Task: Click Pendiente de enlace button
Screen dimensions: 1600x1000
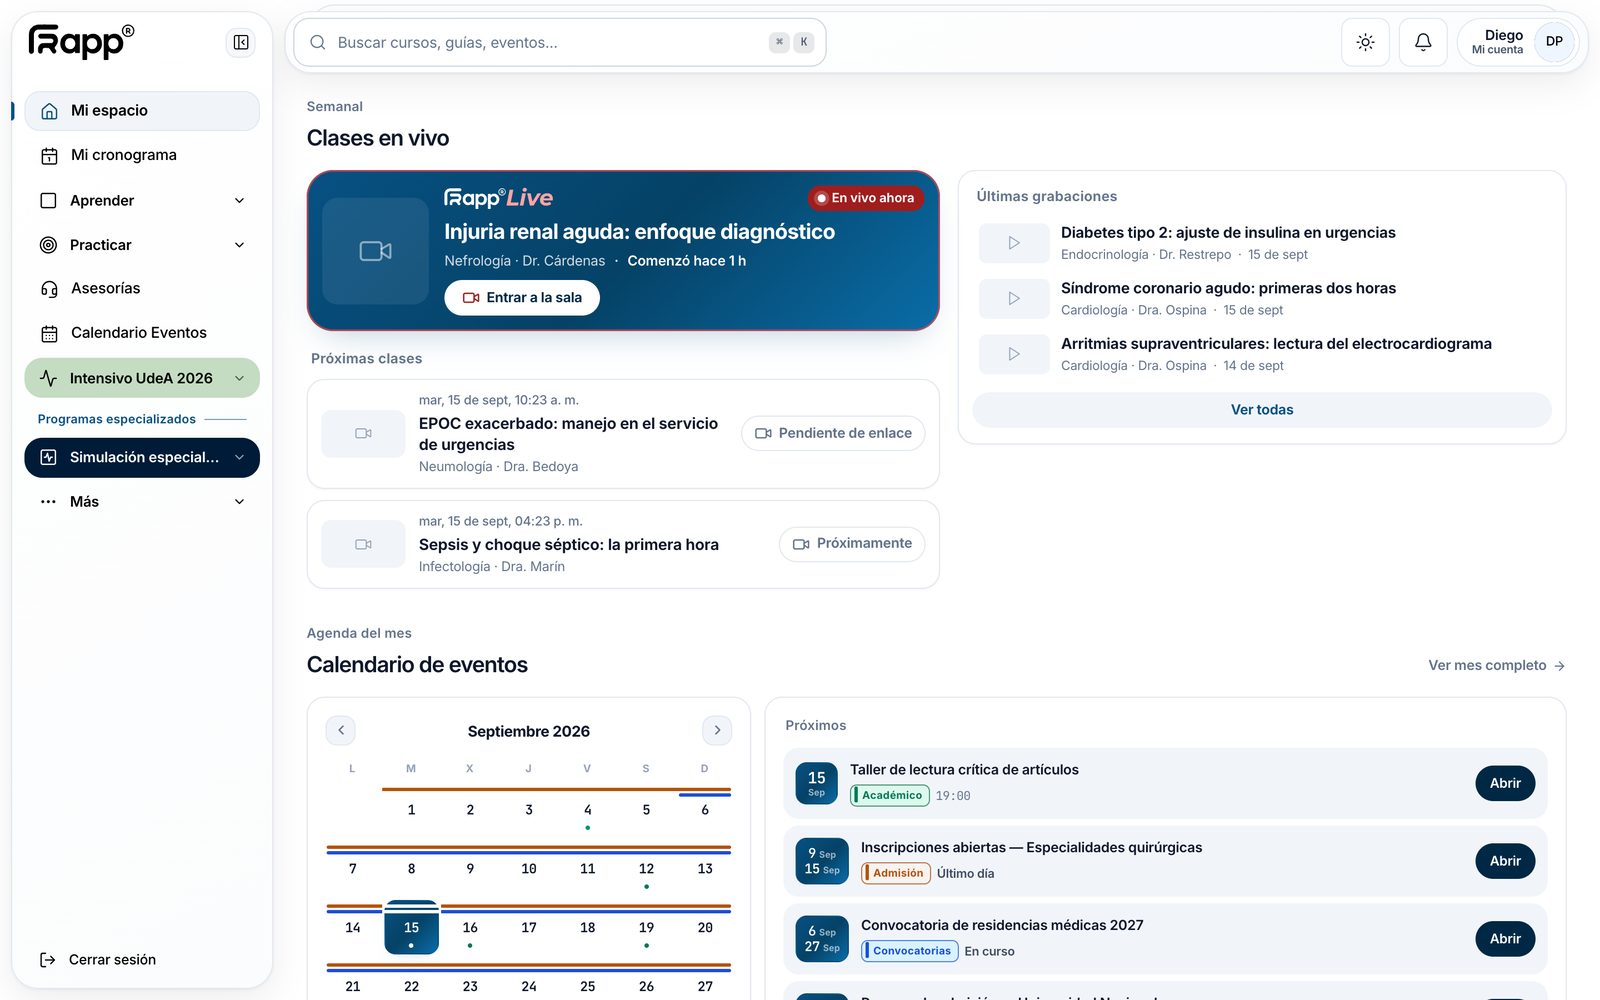Action: [x=833, y=433]
